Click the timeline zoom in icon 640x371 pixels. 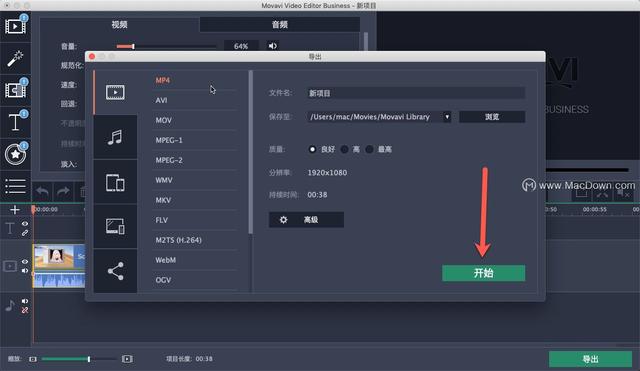pos(127,359)
